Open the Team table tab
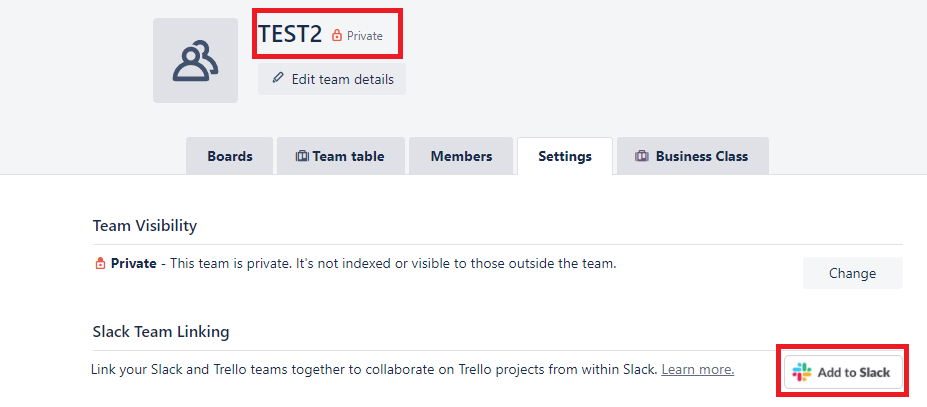Image resolution: width=927 pixels, height=407 pixels. point(341,156)
